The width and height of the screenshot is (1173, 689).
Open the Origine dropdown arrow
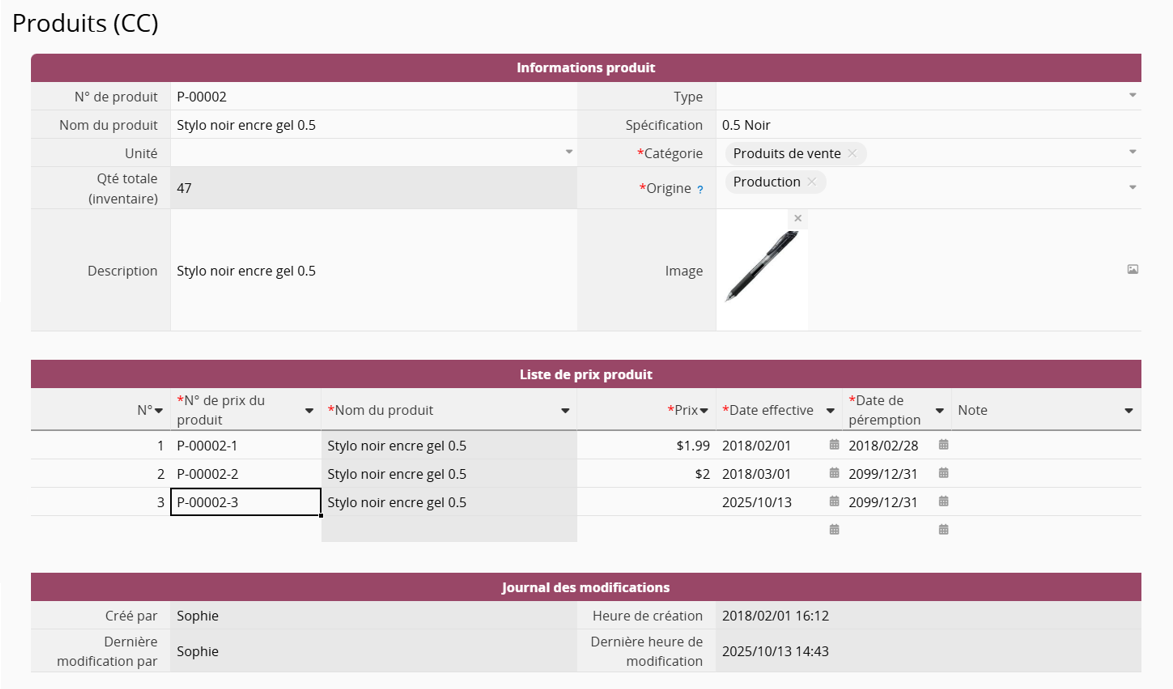coord(1132,188)
